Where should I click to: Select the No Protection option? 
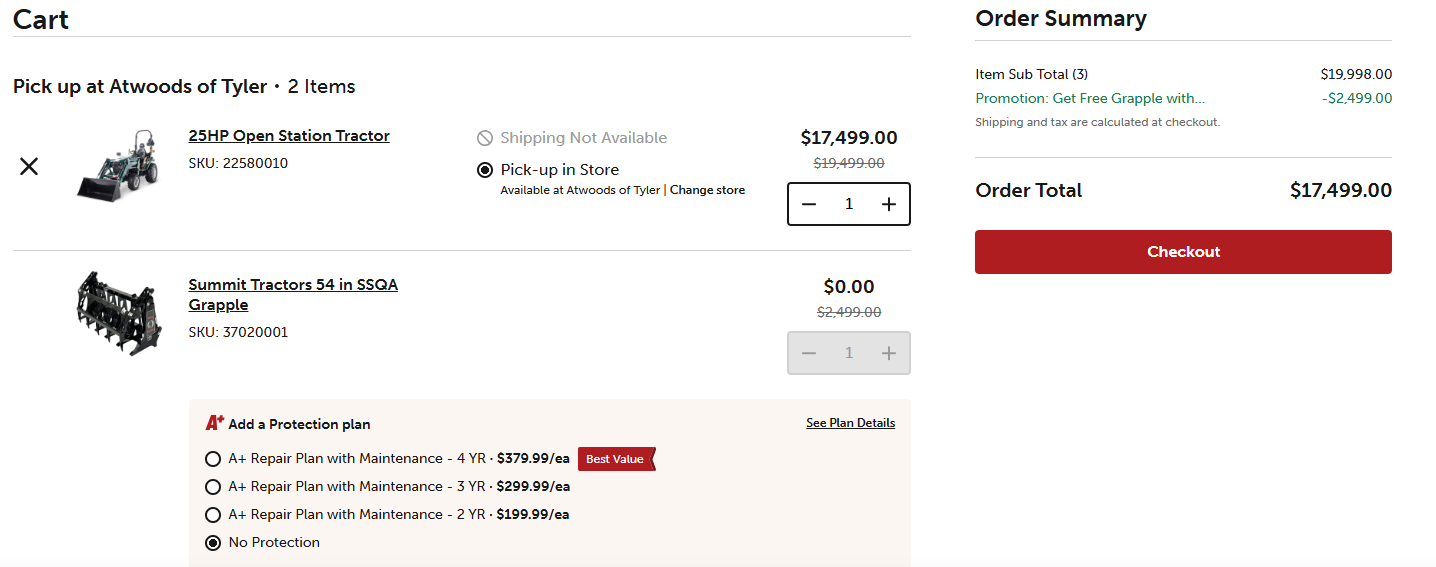coord(213,543)
